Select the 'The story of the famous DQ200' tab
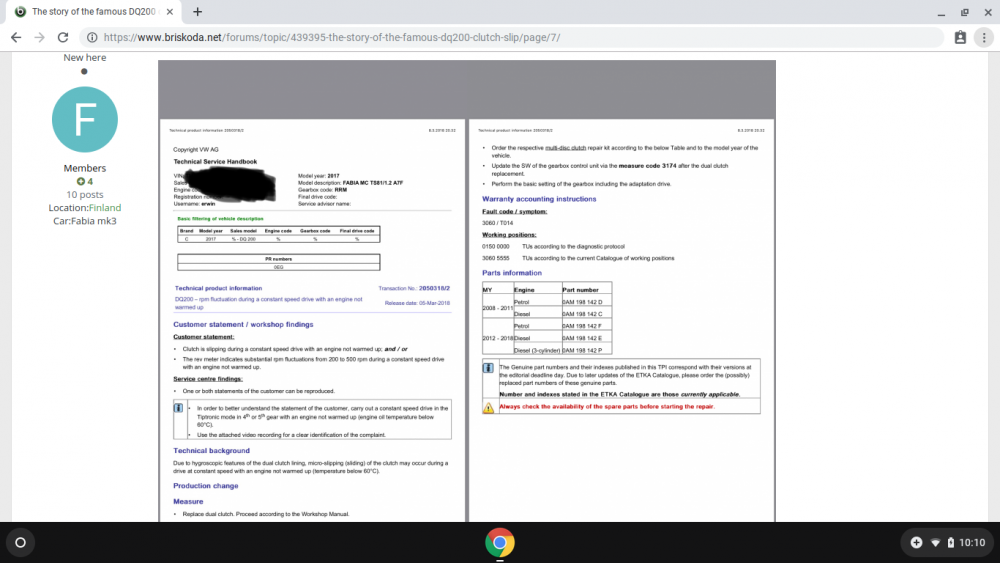The image size is (1000, 563). (94, 11)
